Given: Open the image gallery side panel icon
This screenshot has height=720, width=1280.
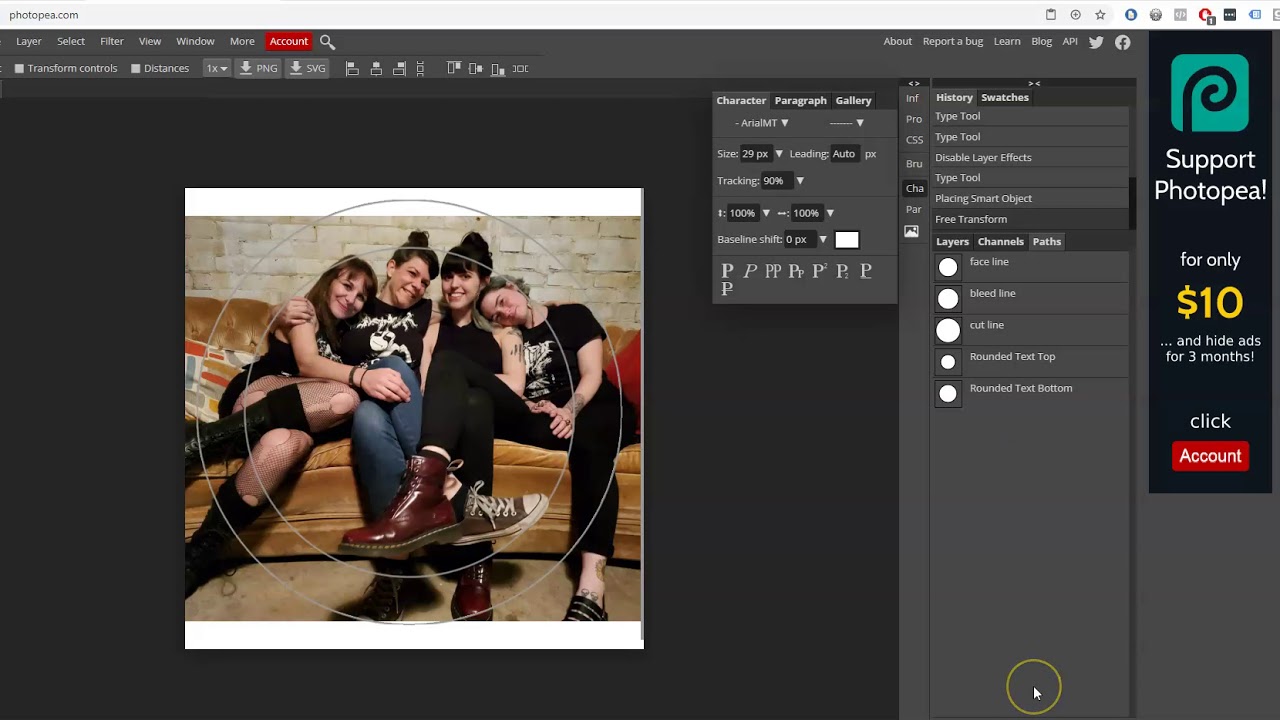Looking at the screenshot, I should (911, 231).
